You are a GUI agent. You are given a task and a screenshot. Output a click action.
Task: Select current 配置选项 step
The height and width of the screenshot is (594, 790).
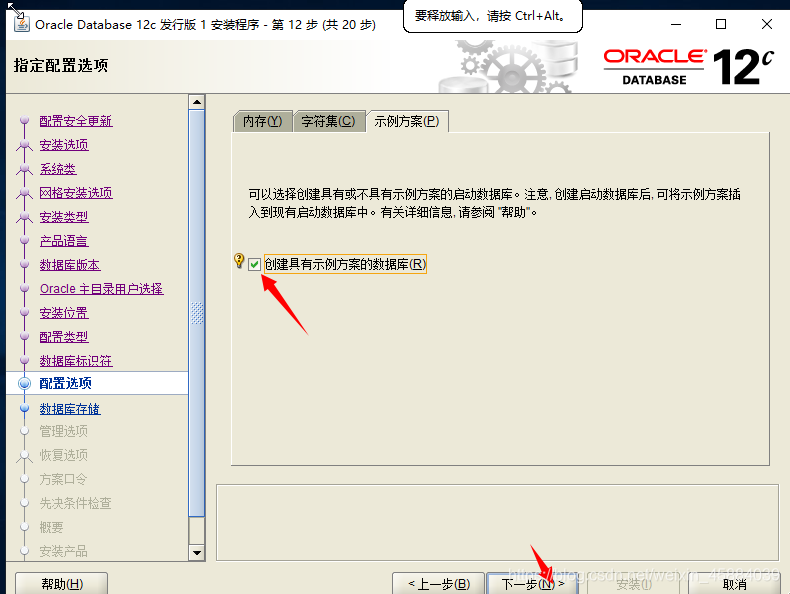click(x=97, y=383)
